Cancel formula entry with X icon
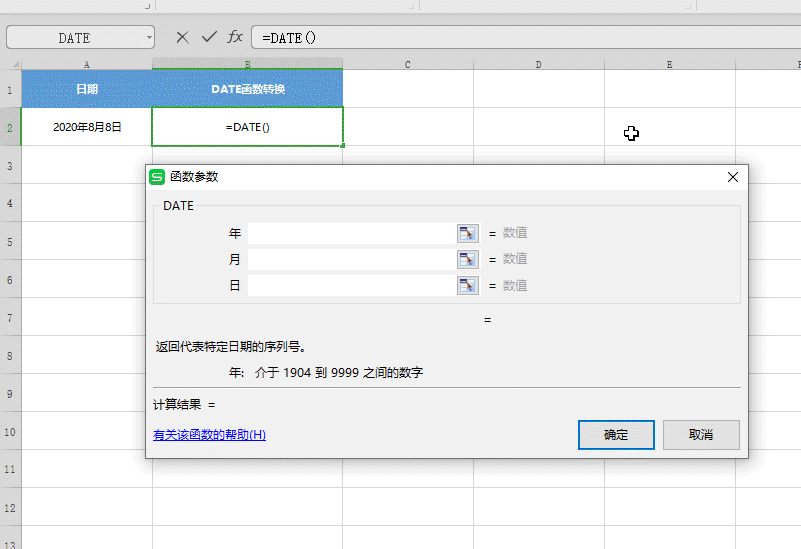The width and height of the screenshot is (801, 549). (x=182, y=37)
